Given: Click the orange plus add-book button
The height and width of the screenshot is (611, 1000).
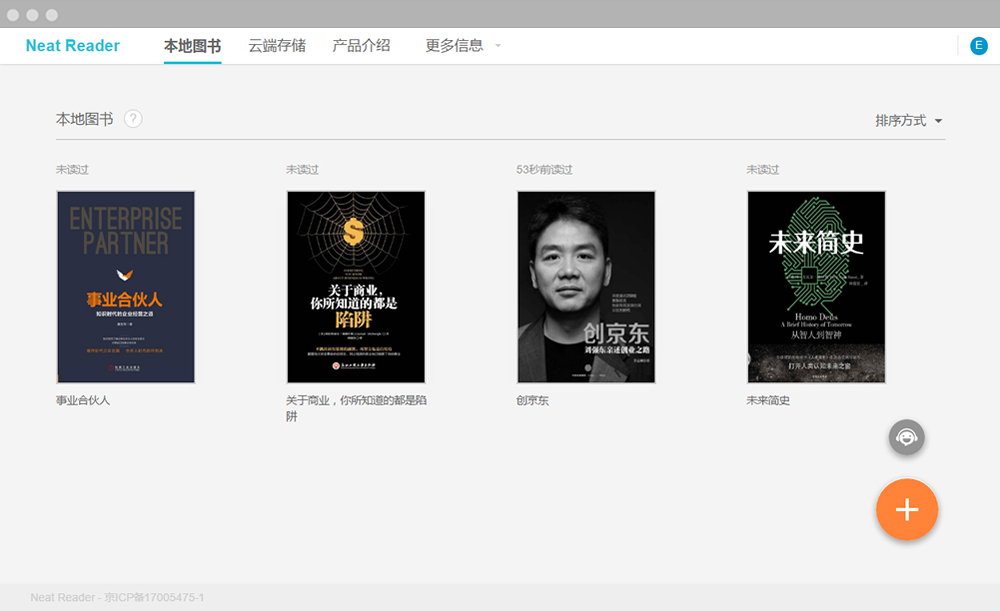Looking at the screenshot, I should tap(906, 510).
